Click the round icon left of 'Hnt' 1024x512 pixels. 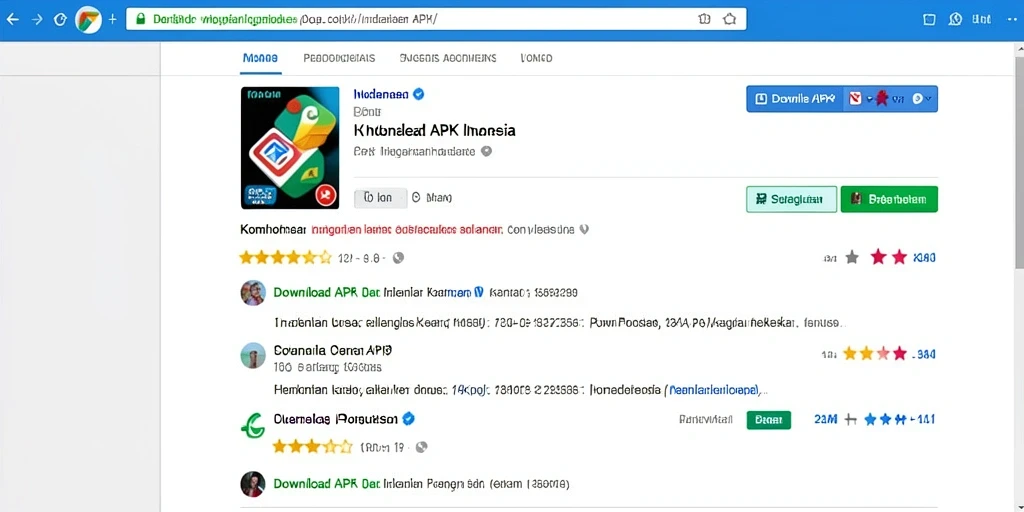[955, 19]
